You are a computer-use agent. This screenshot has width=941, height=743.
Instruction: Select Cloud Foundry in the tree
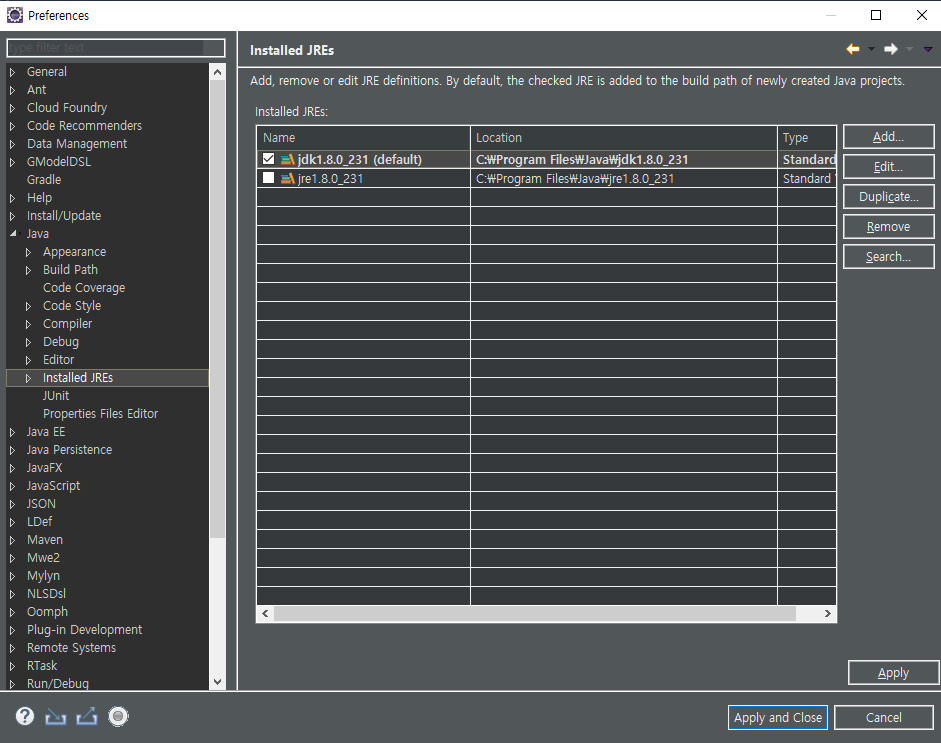[67, 107]
